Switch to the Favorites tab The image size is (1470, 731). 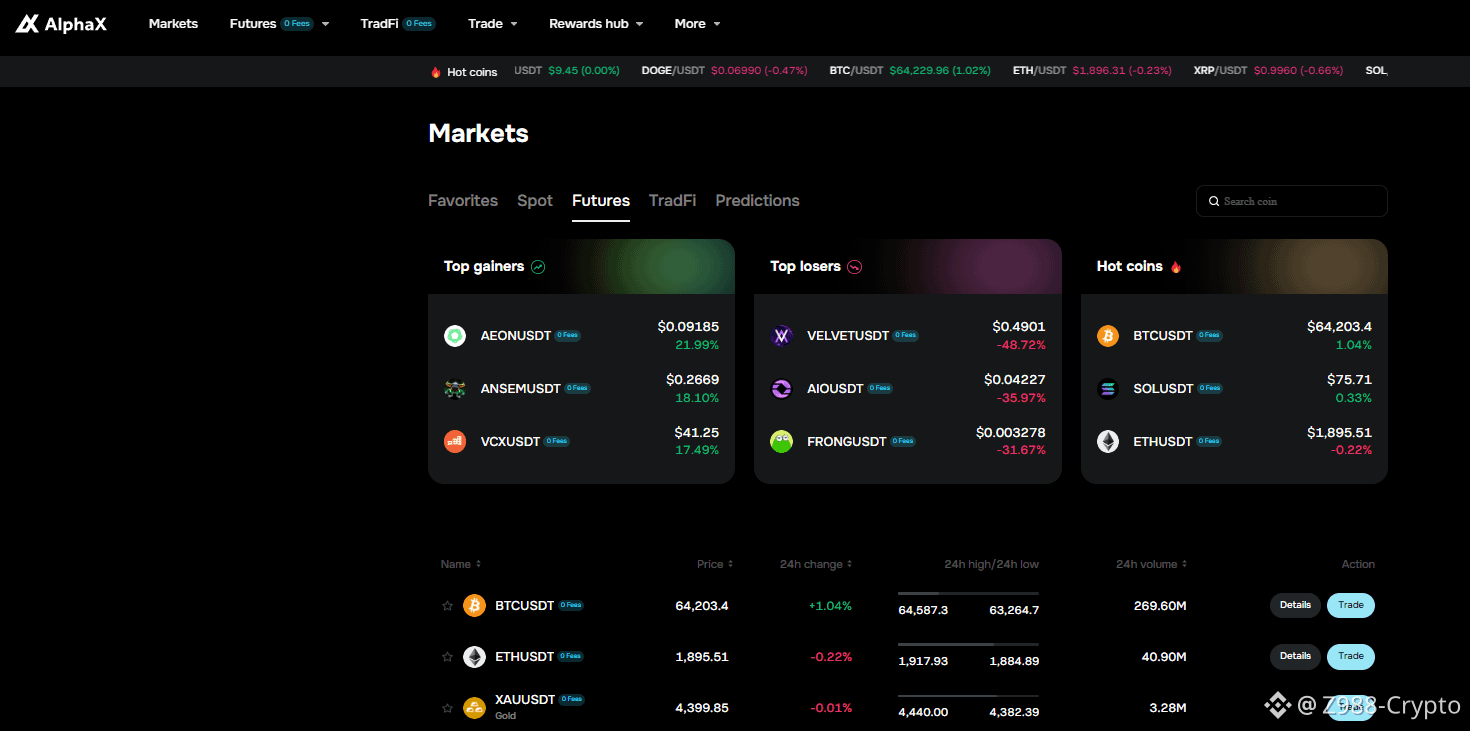[463, 201]
